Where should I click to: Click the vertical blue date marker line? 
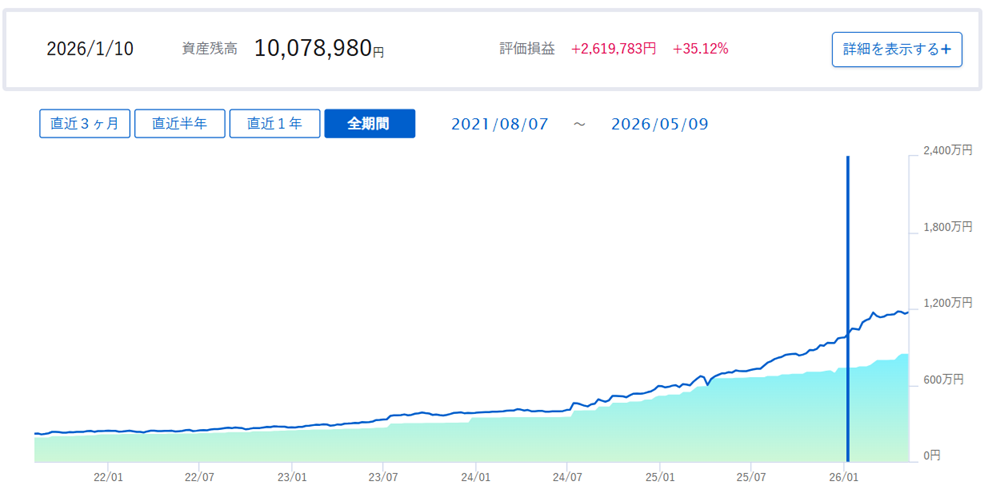click(x=847, y=309)
